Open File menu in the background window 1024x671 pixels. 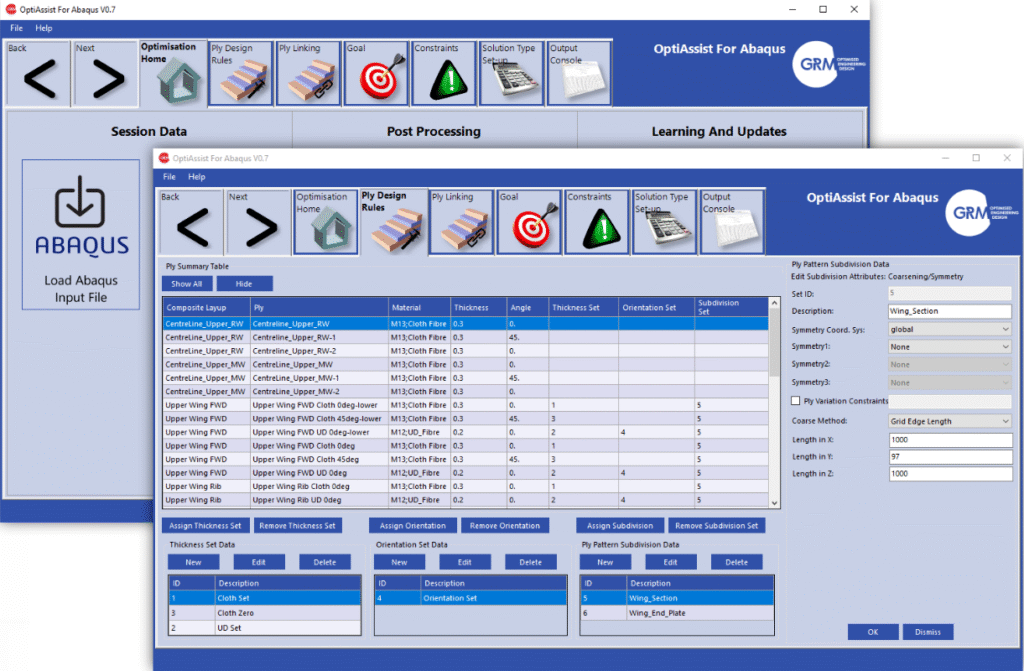(16, 28)
